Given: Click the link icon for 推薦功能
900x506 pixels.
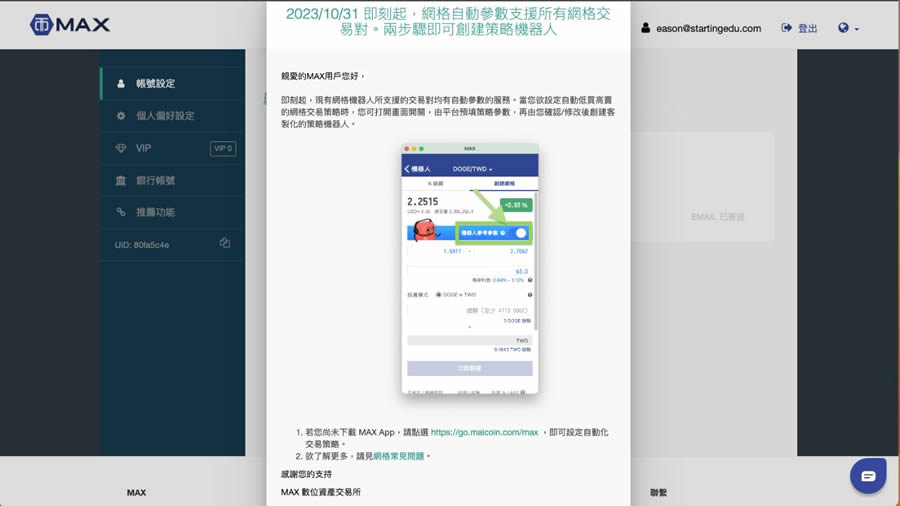Looking at the screenshot, I should (121, 212).
